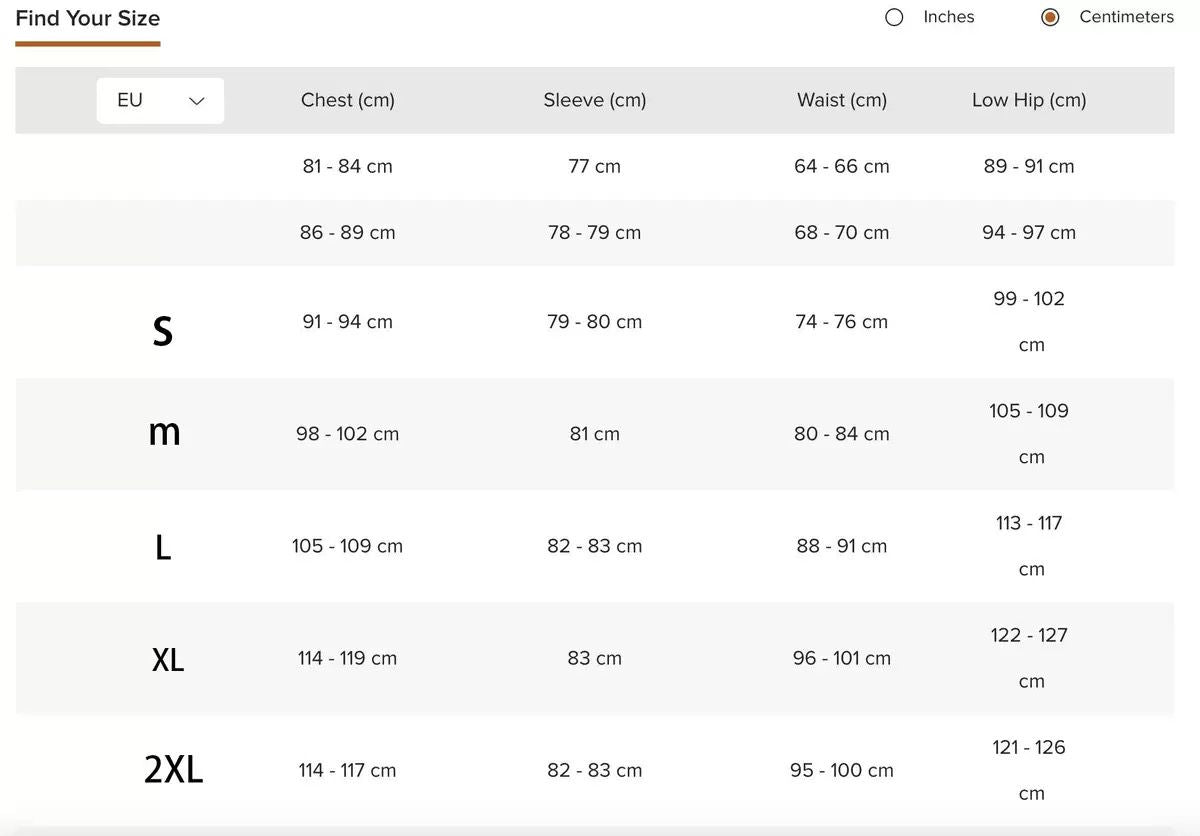This screenshot has width=1200, height=836.
Task: Click the Waist (cm) column header
Action: [x=841, y=100]
